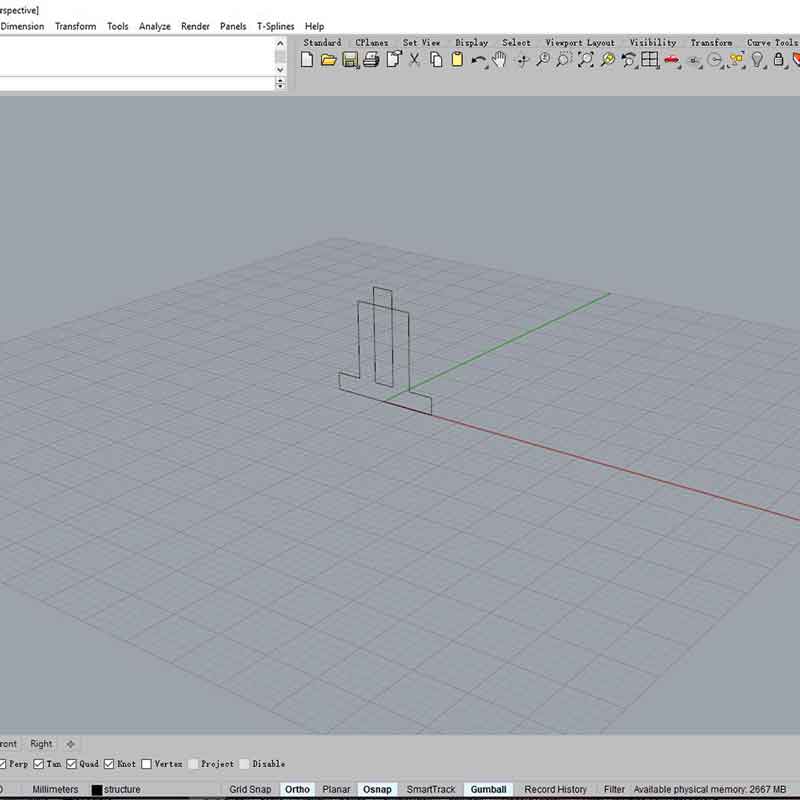The image size is (800, 800).
Task: Click Zoom Extents icon
Action: [x=585, y=60]
